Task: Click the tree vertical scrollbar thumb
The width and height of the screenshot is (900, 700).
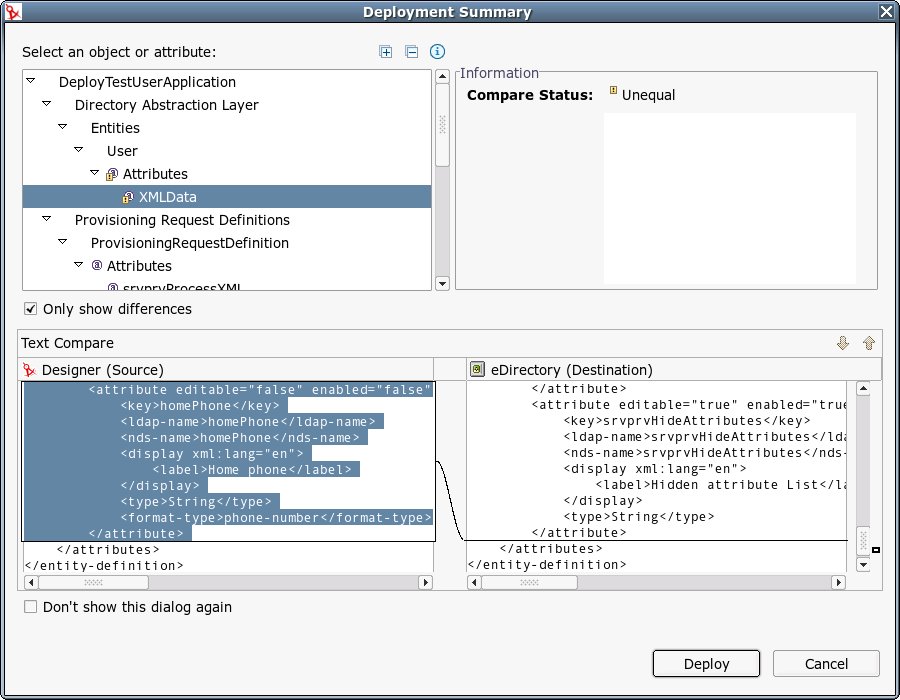Action: (442, 125)
